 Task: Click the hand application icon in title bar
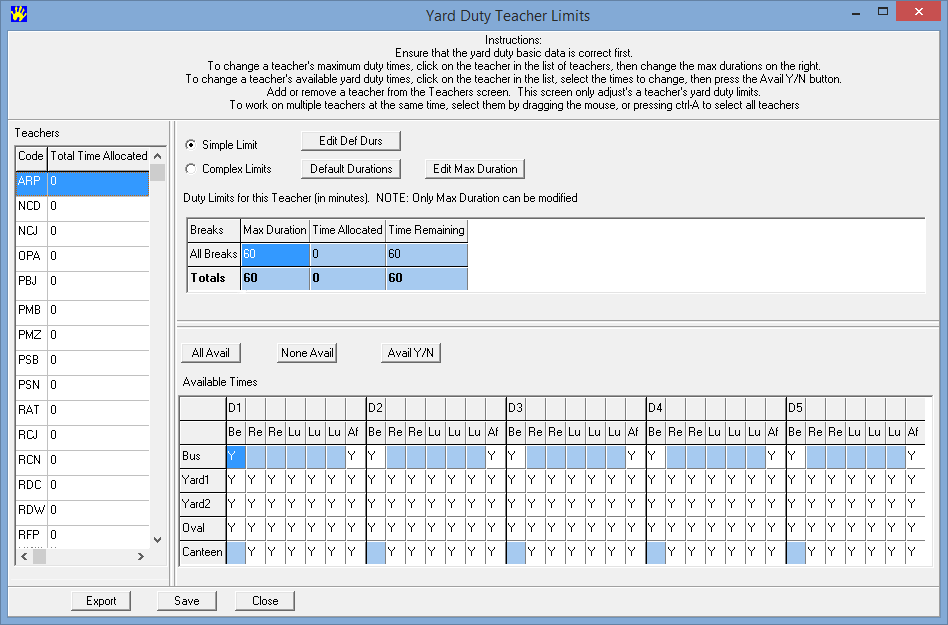click(x=19, y=13)
